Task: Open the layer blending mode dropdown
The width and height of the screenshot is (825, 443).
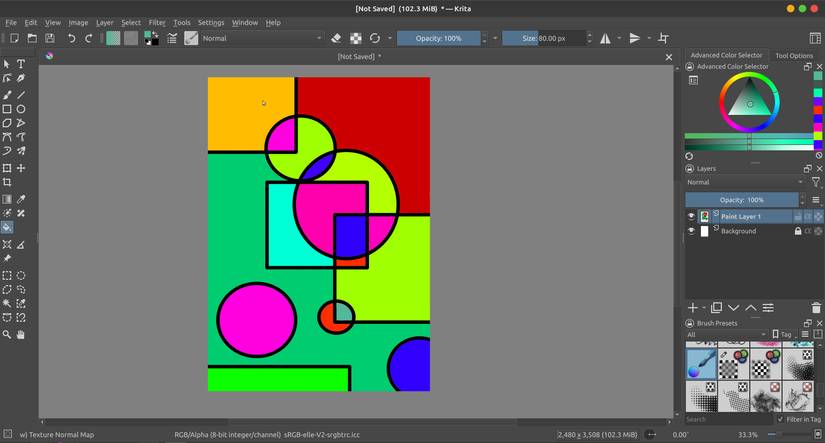Action: [744, 183]
